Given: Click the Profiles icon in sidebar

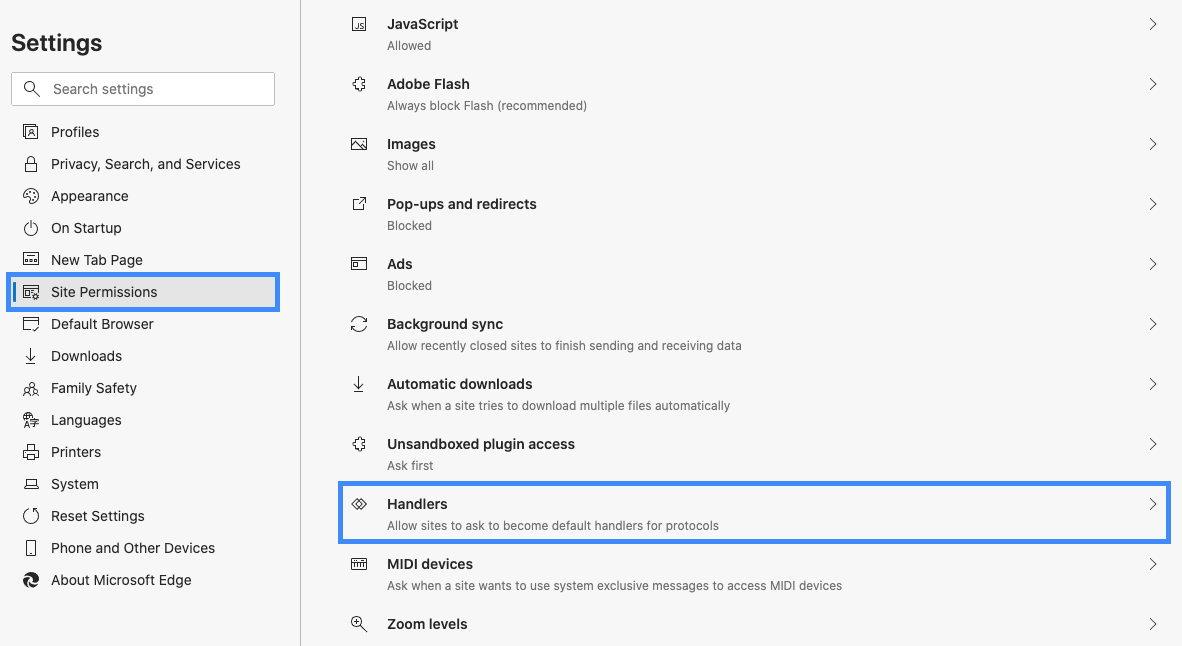Looking at the screenshot, I should (28, 131).
